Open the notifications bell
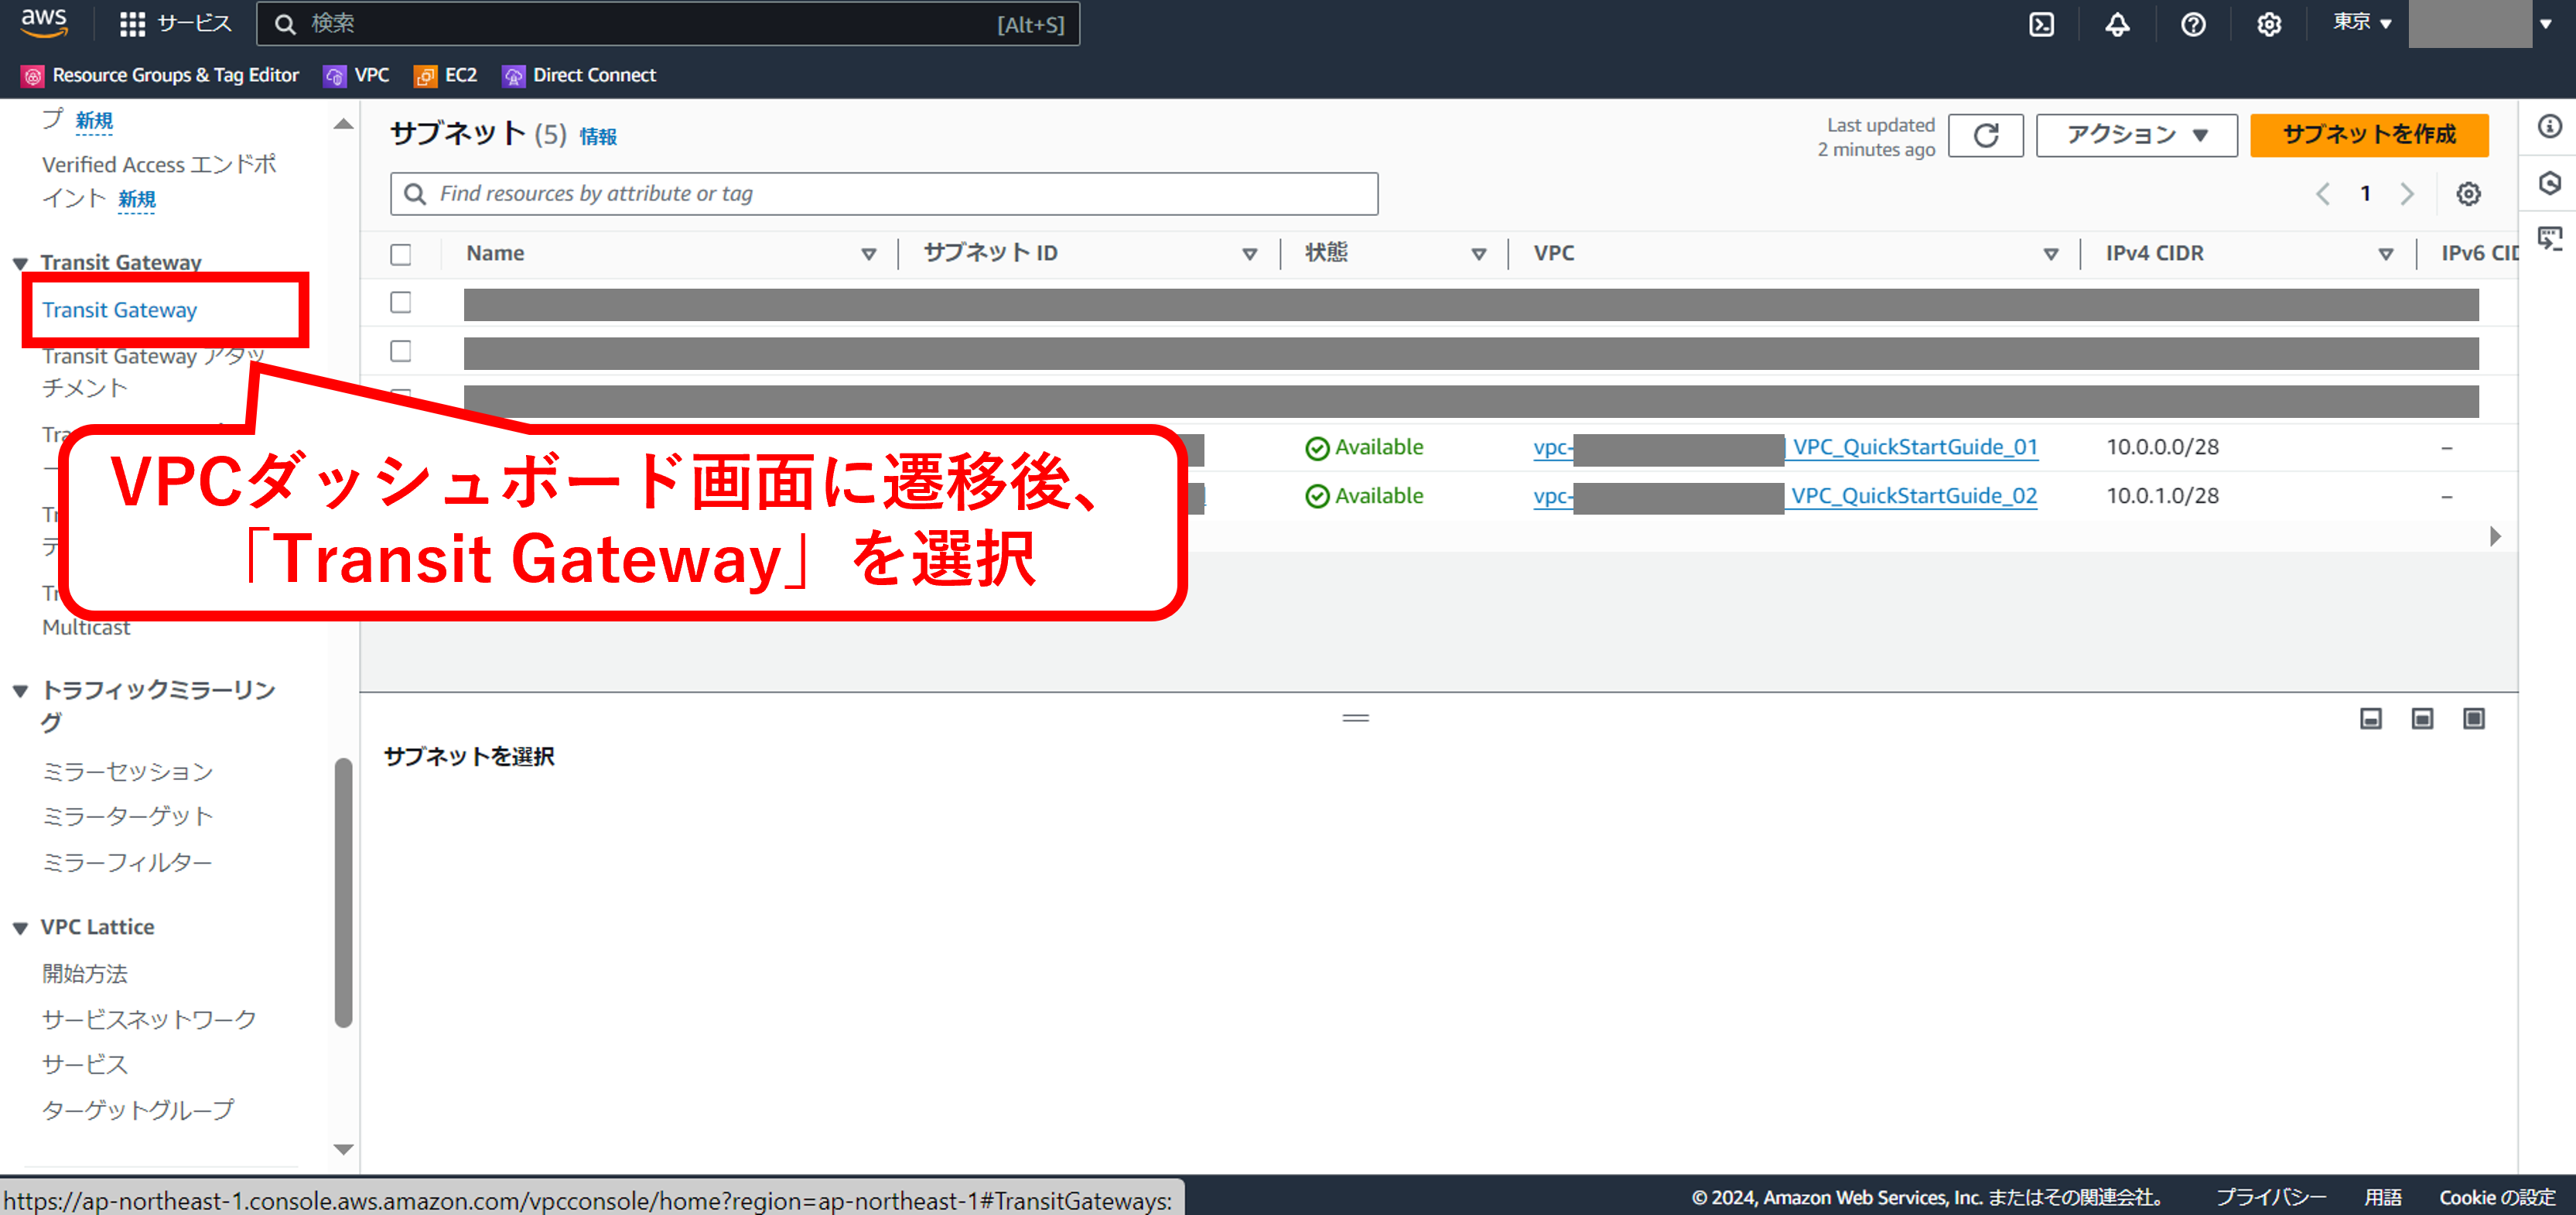 click(x=2117, y=24)
